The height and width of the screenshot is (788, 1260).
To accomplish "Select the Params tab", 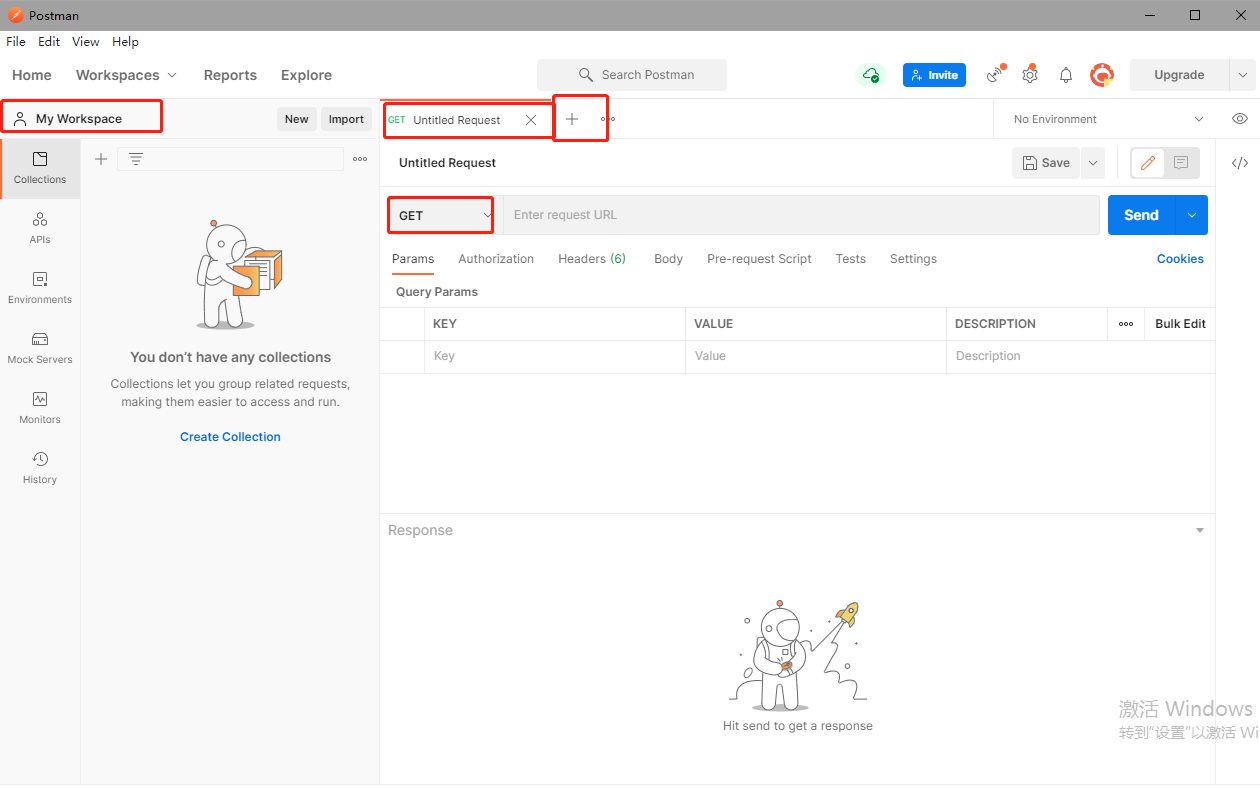I will click(x=413, y=259).
